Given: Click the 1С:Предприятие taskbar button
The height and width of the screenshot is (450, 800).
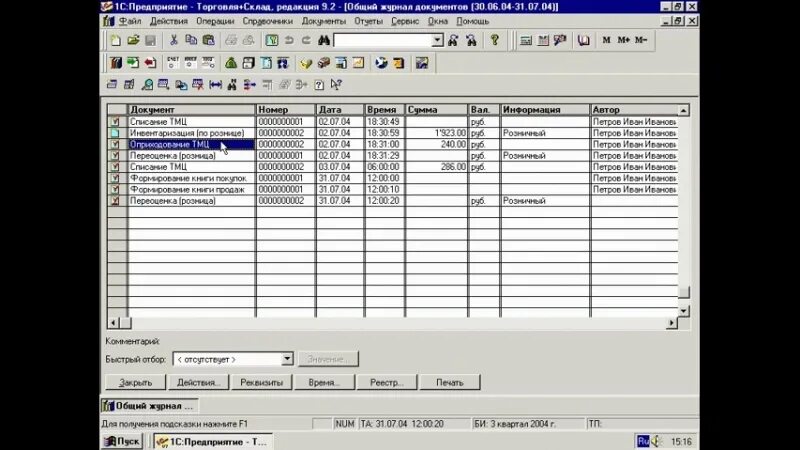Looking at the screenshot, I should [213, 441].
